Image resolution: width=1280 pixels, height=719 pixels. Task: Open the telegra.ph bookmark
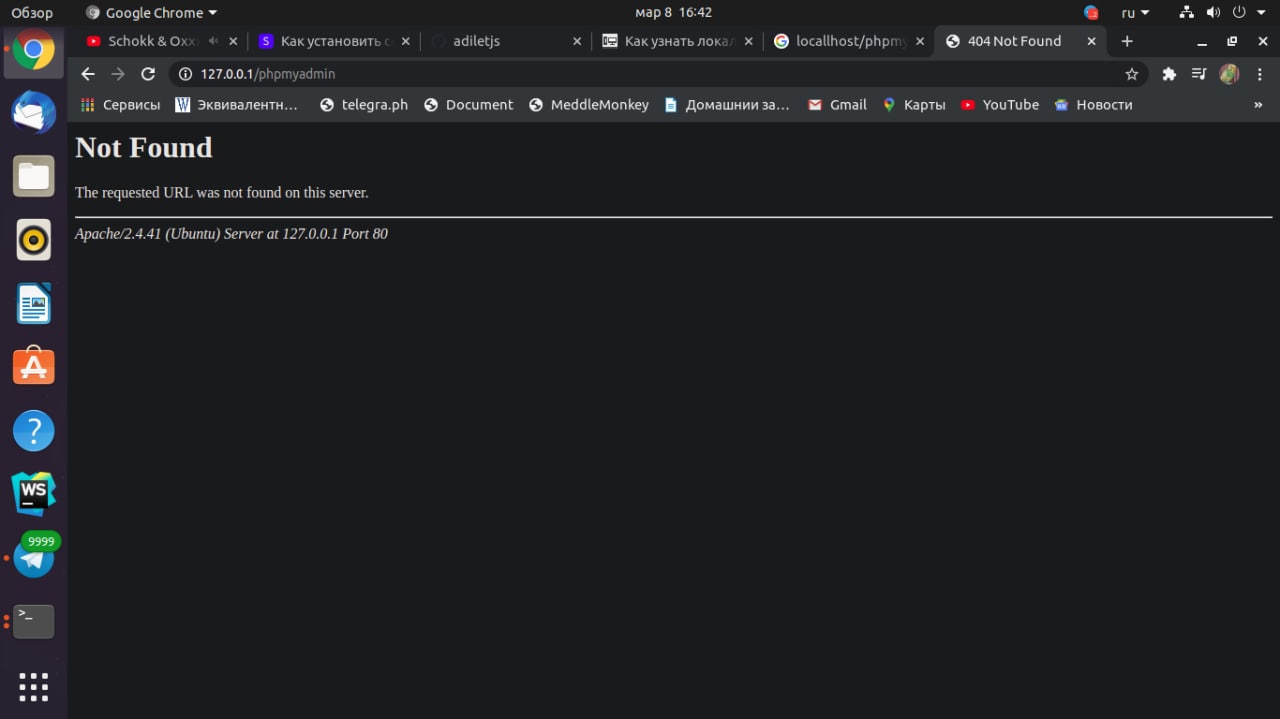click(x=364, y=105)
